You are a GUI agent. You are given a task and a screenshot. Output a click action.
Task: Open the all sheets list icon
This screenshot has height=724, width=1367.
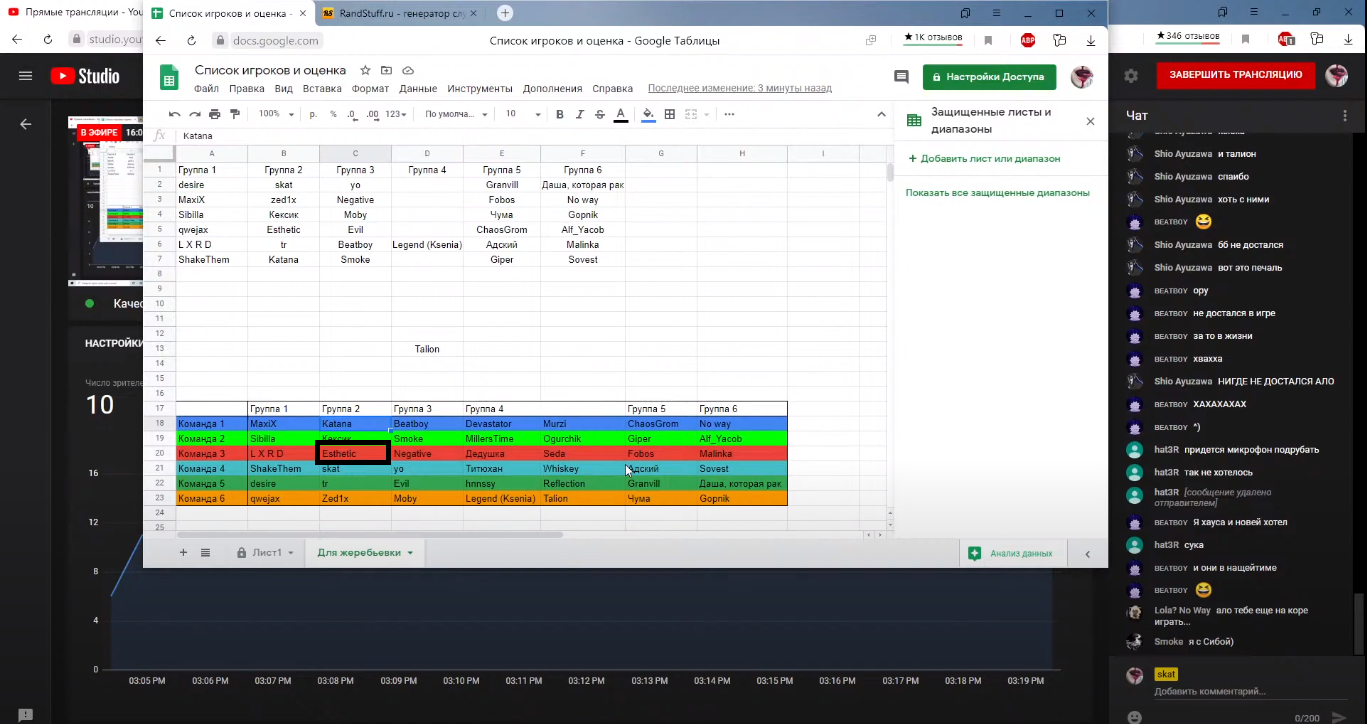[x=205, y=552]
